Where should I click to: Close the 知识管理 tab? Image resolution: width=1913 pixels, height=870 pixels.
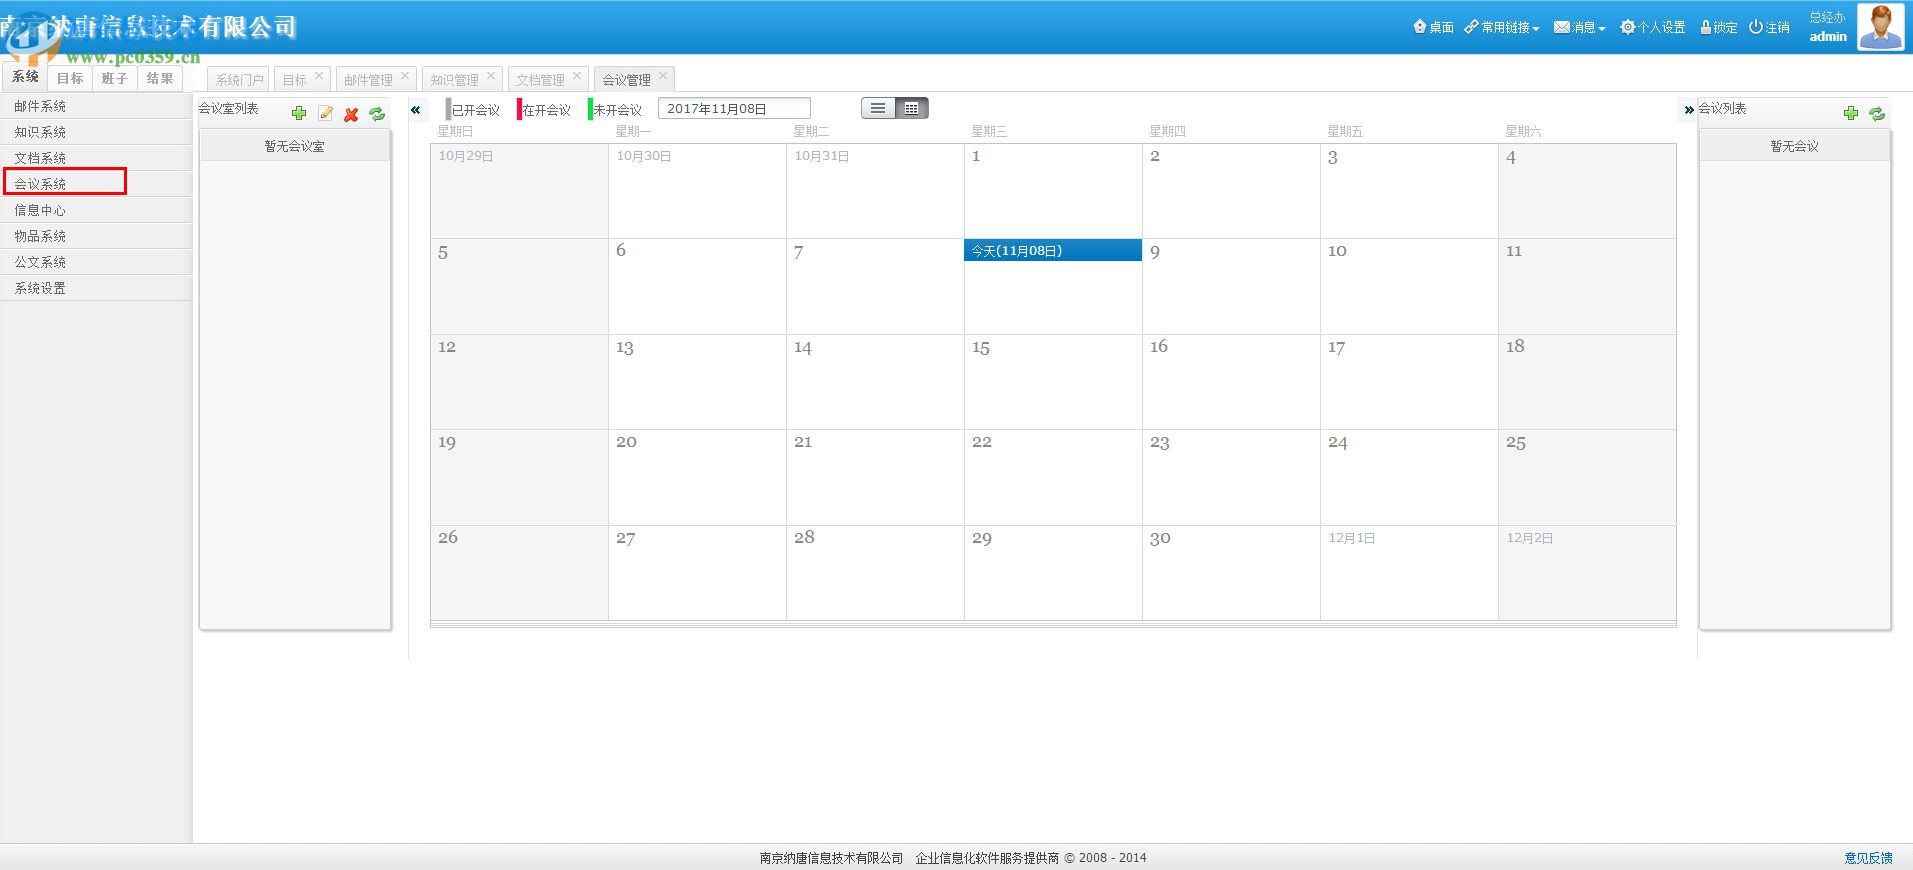pyautogui.click(x=491, y=75)
